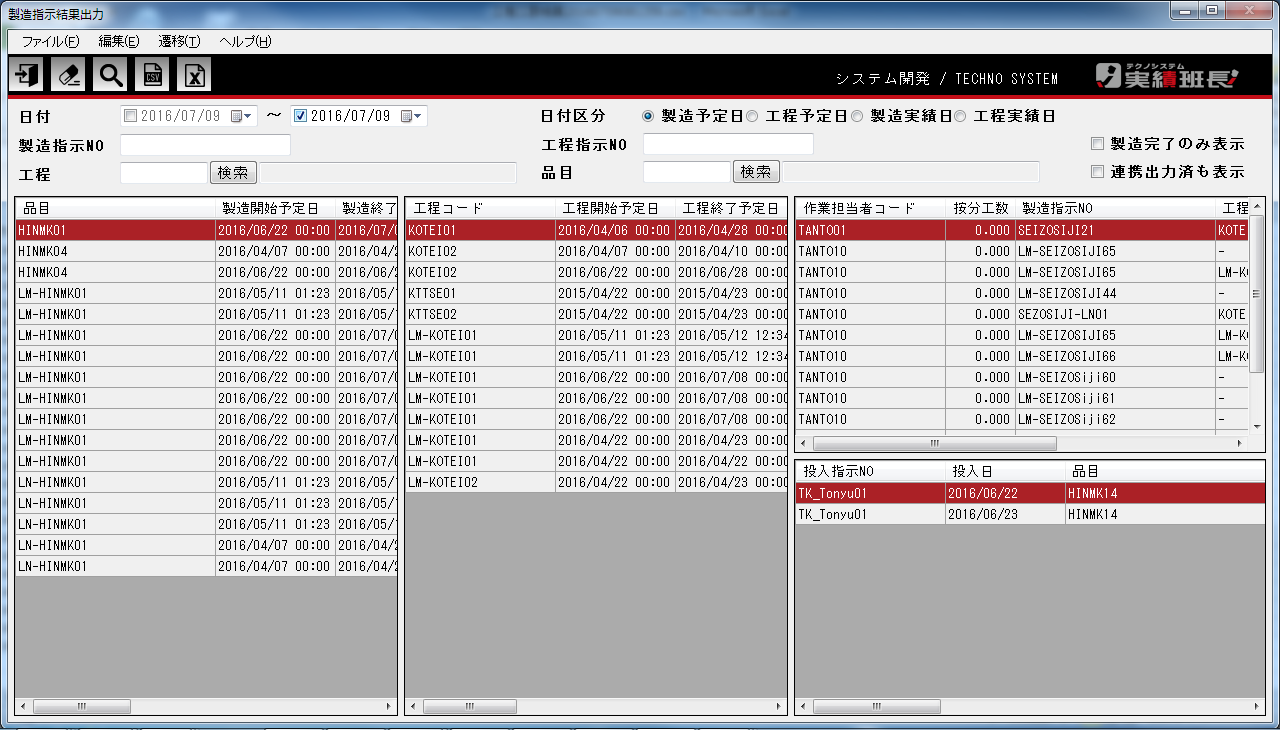Screen dimensions: 1280x730
Task: Open the start date calendar dropdown
Action: pyautogui.click(x=243, y=116)
